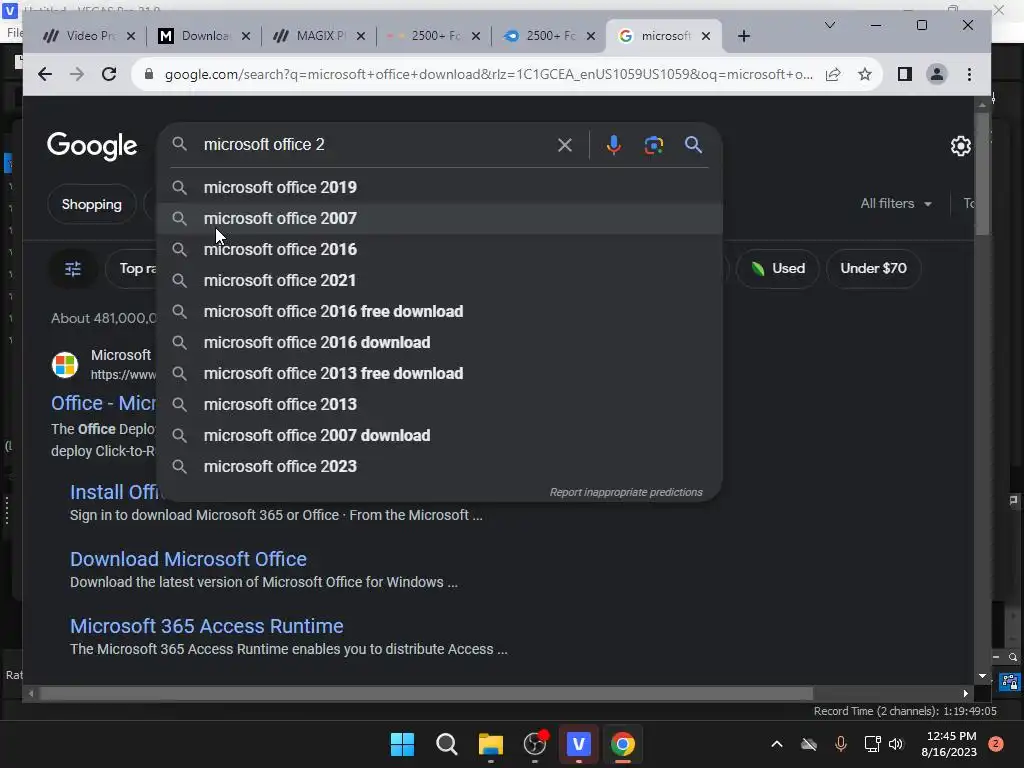Search by image with Google Lens

pyautogui.click(x=654, y=145)
